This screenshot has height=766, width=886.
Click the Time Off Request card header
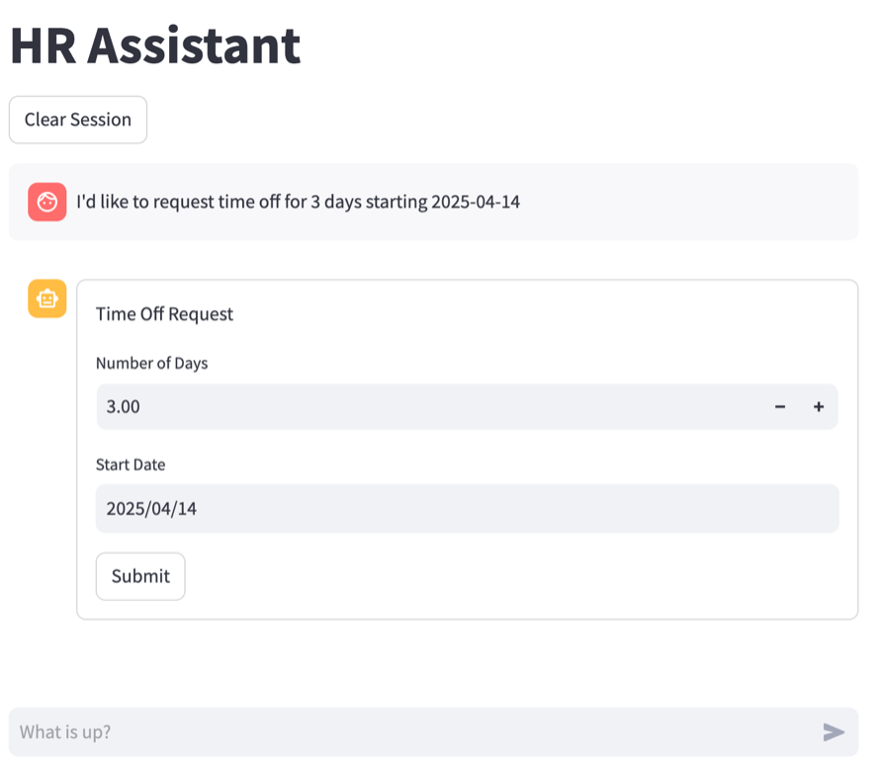point(164,313)
